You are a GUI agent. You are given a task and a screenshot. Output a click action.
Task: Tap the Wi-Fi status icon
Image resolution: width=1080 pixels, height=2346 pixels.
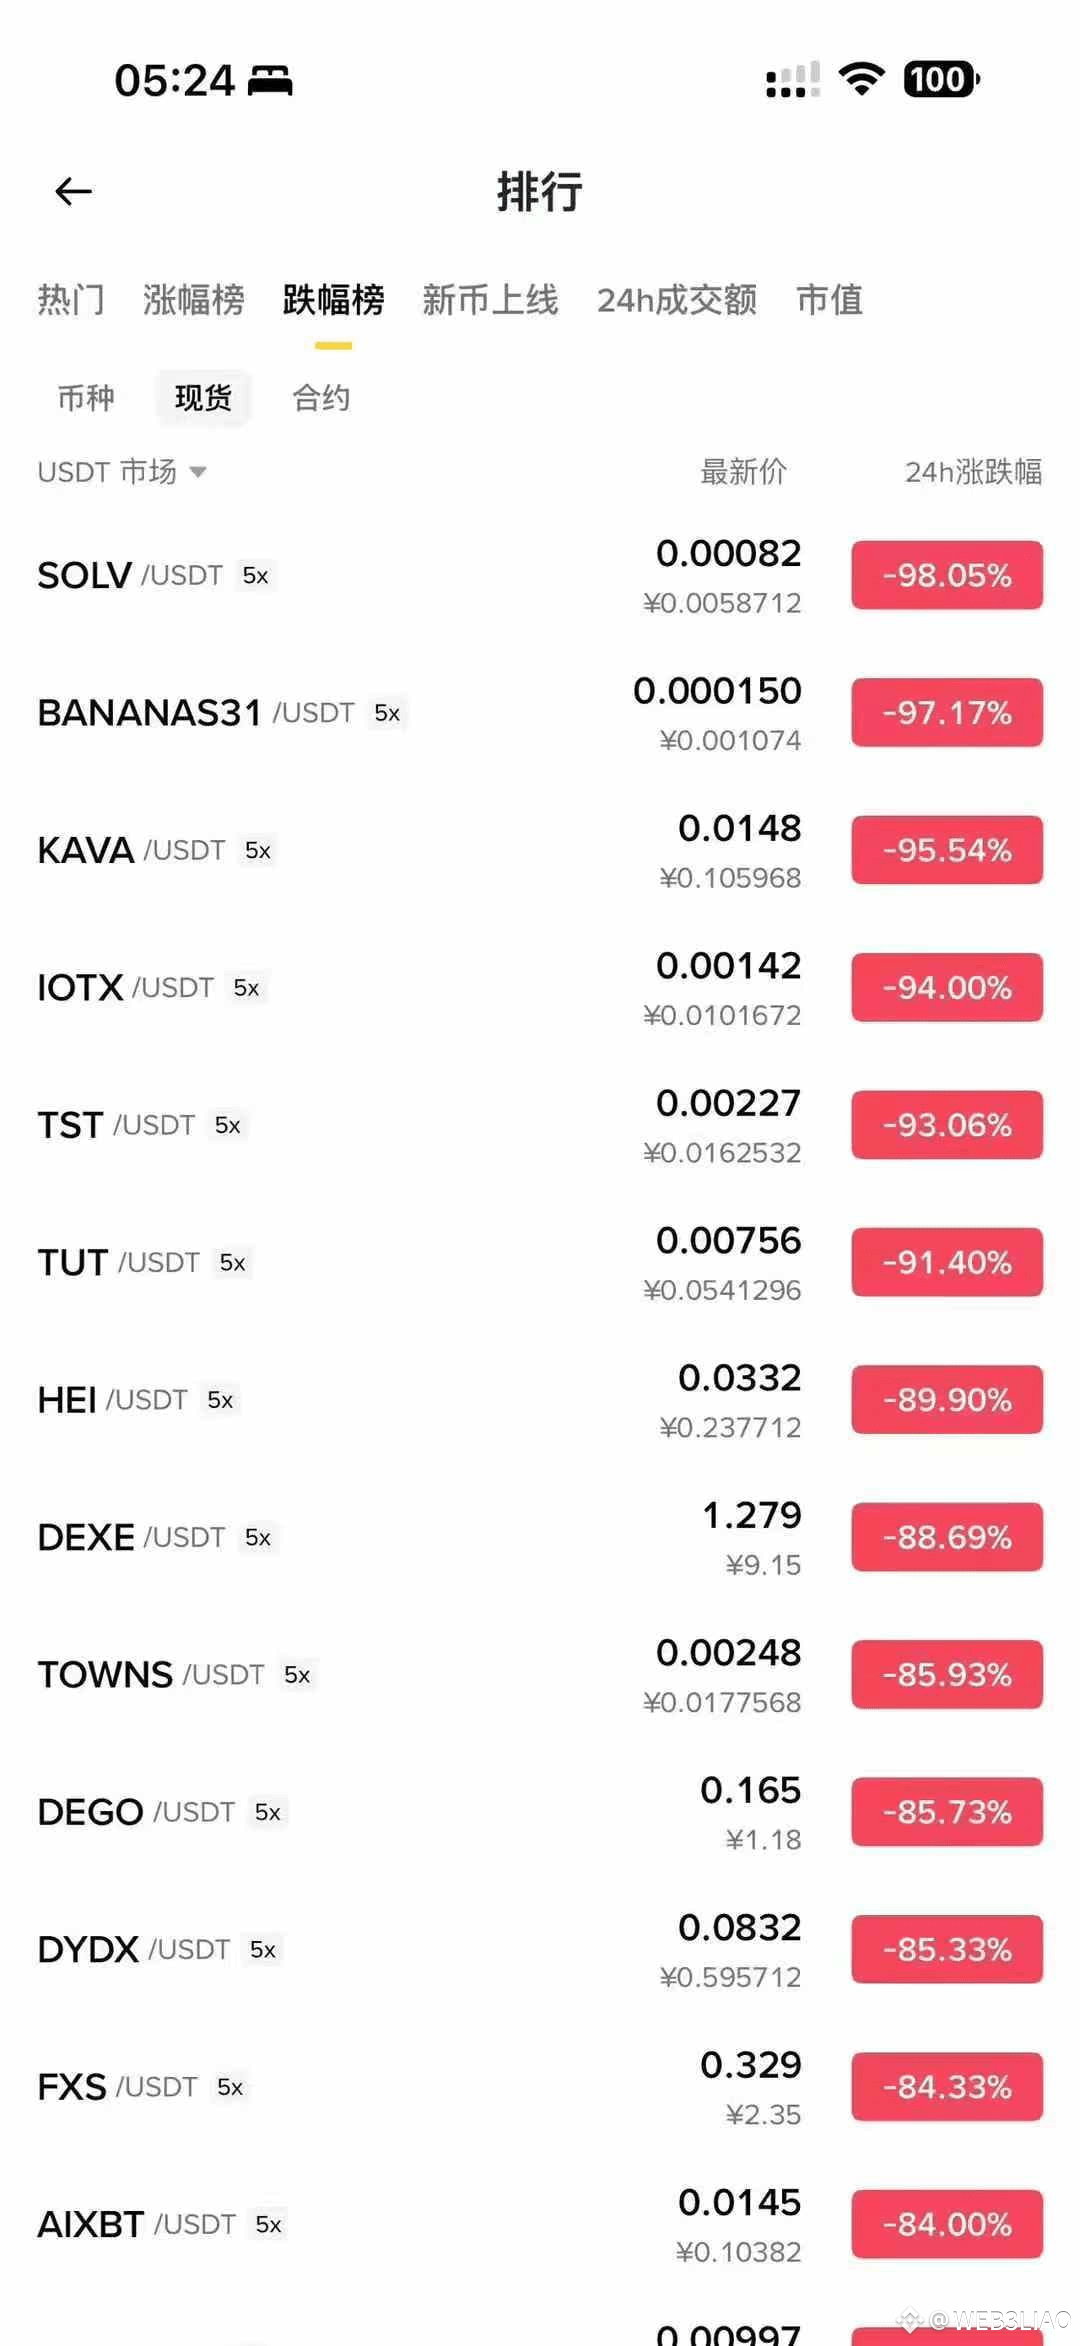click(x=862, y=79)
